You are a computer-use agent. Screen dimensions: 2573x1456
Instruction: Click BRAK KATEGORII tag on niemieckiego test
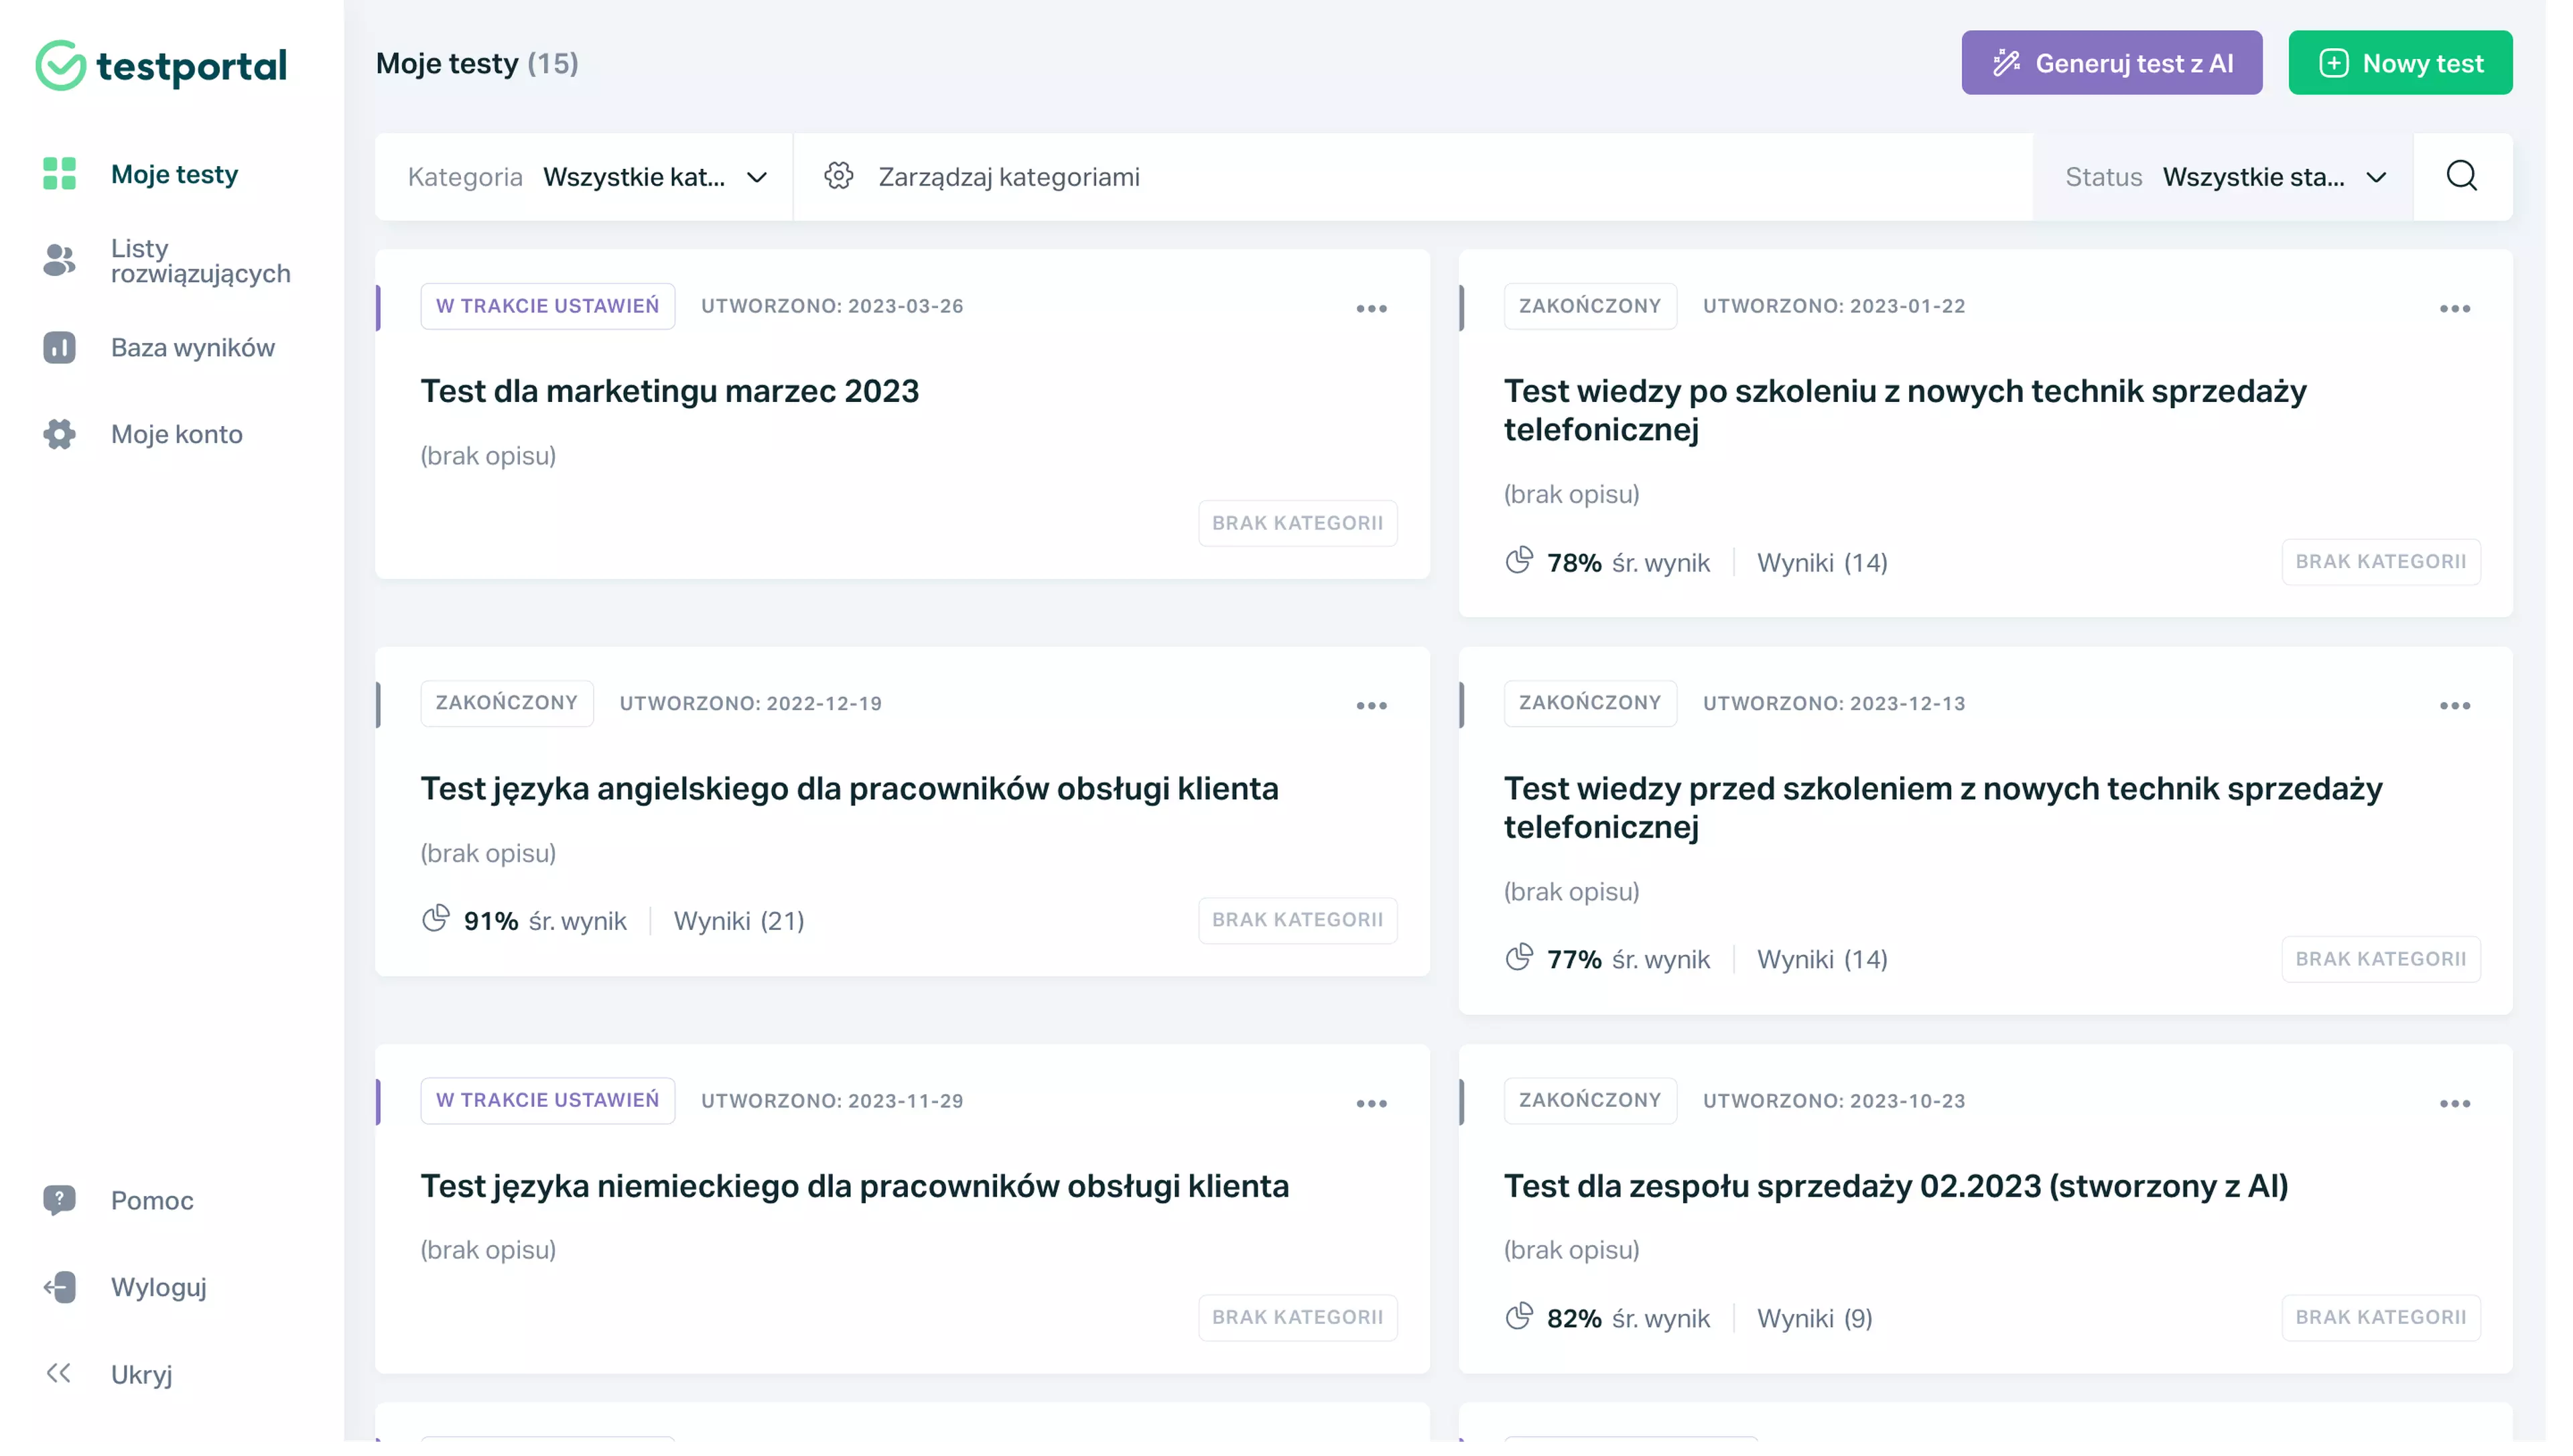pyautogui.click(x=1299, y=1318)
